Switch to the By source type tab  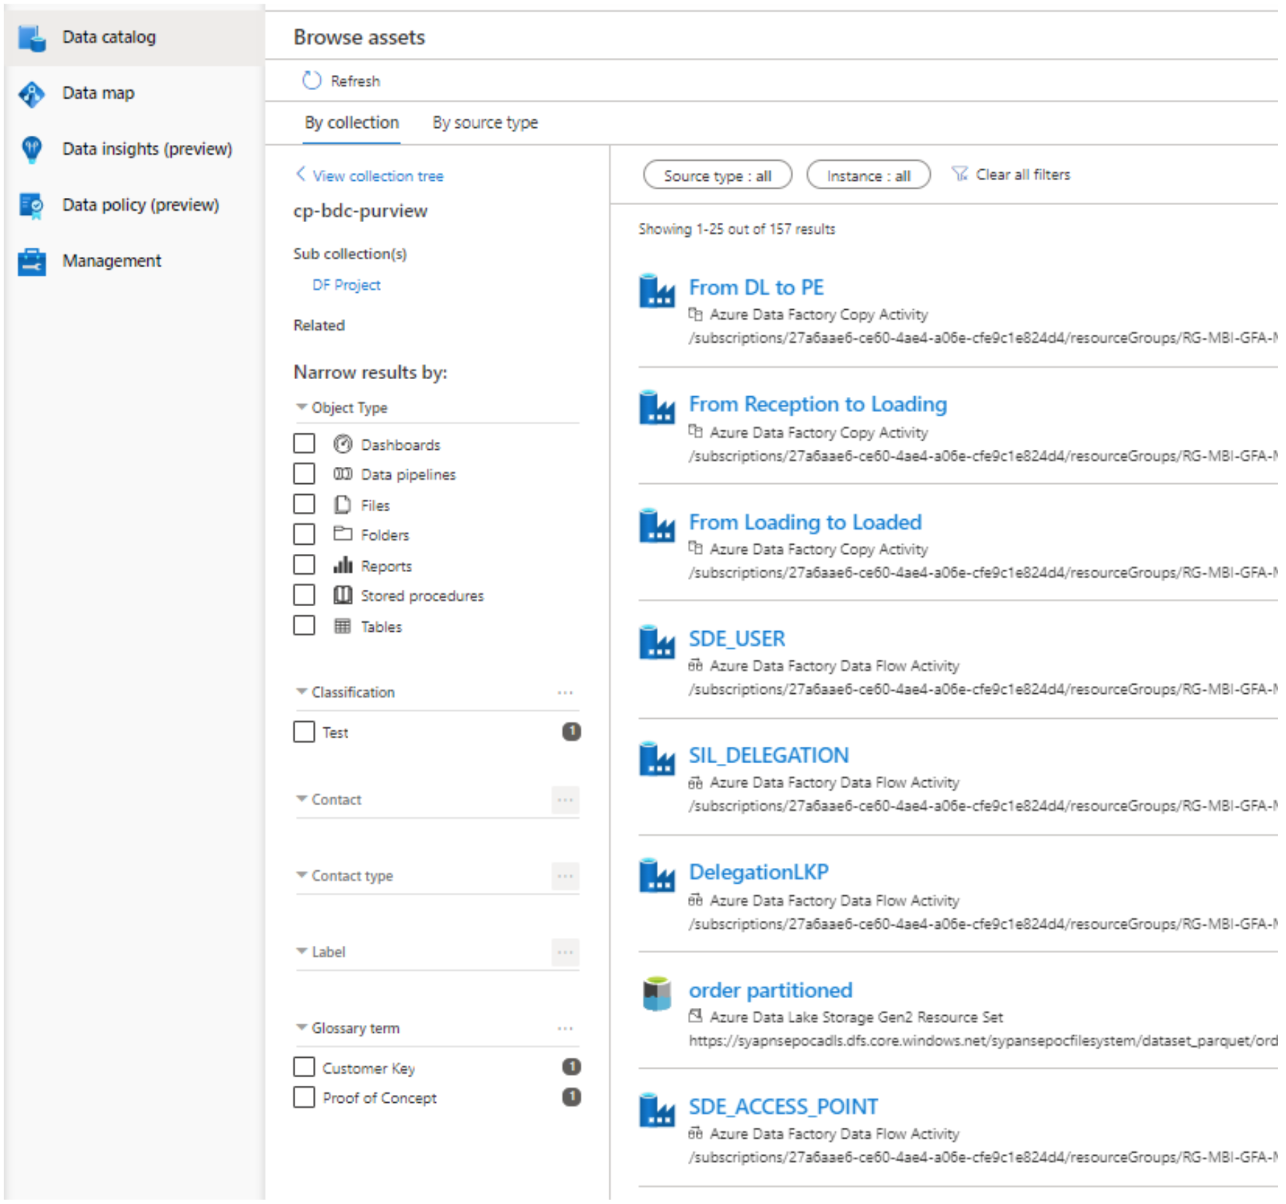click(x=485, y=123)
